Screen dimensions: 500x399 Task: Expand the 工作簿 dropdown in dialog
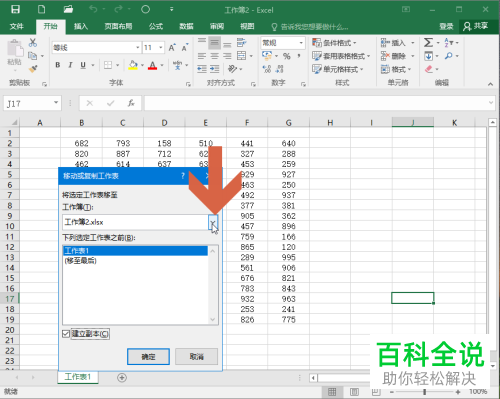[213, 222]
